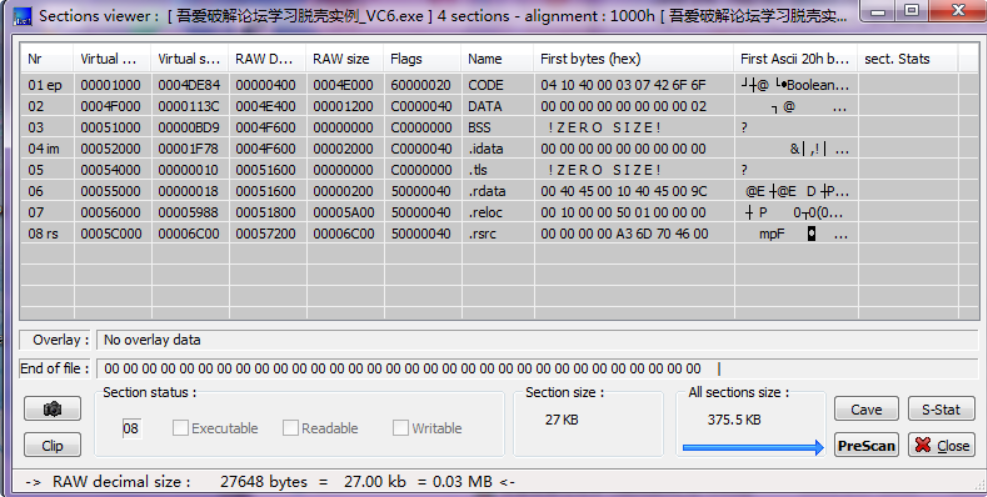Click the Cave button
Viewport: 987px width, 497px height.
[866, 409]
